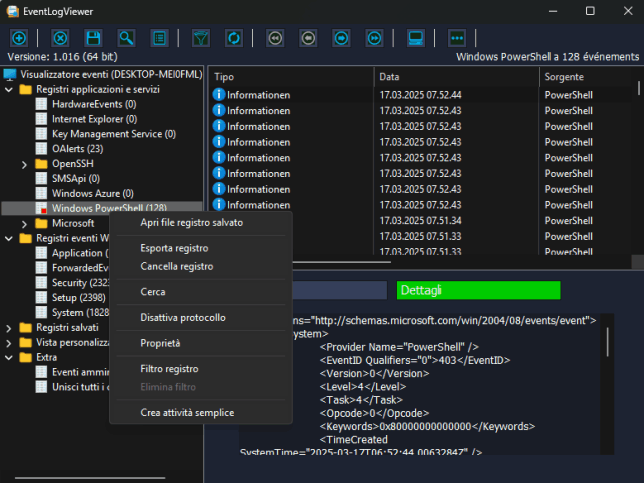644x483 pixels.
Task: Click the three-dots more options icon
Action: 457,38
